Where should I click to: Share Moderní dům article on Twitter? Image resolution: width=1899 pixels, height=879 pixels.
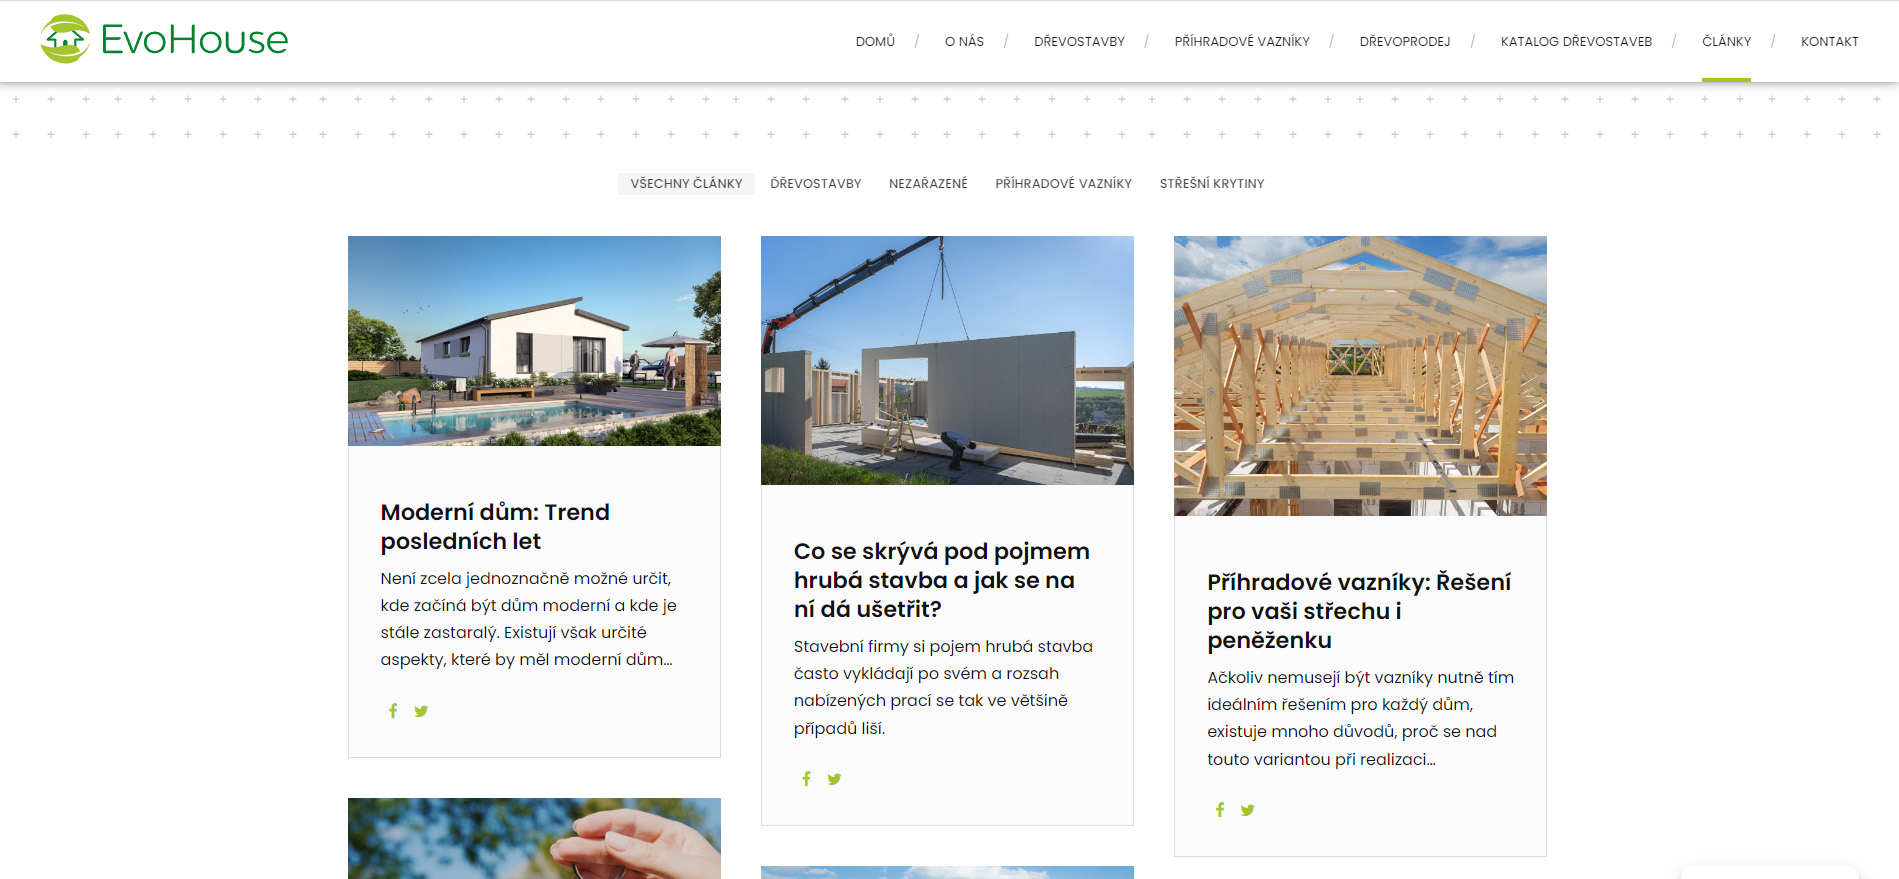click(x=421, y=711)
